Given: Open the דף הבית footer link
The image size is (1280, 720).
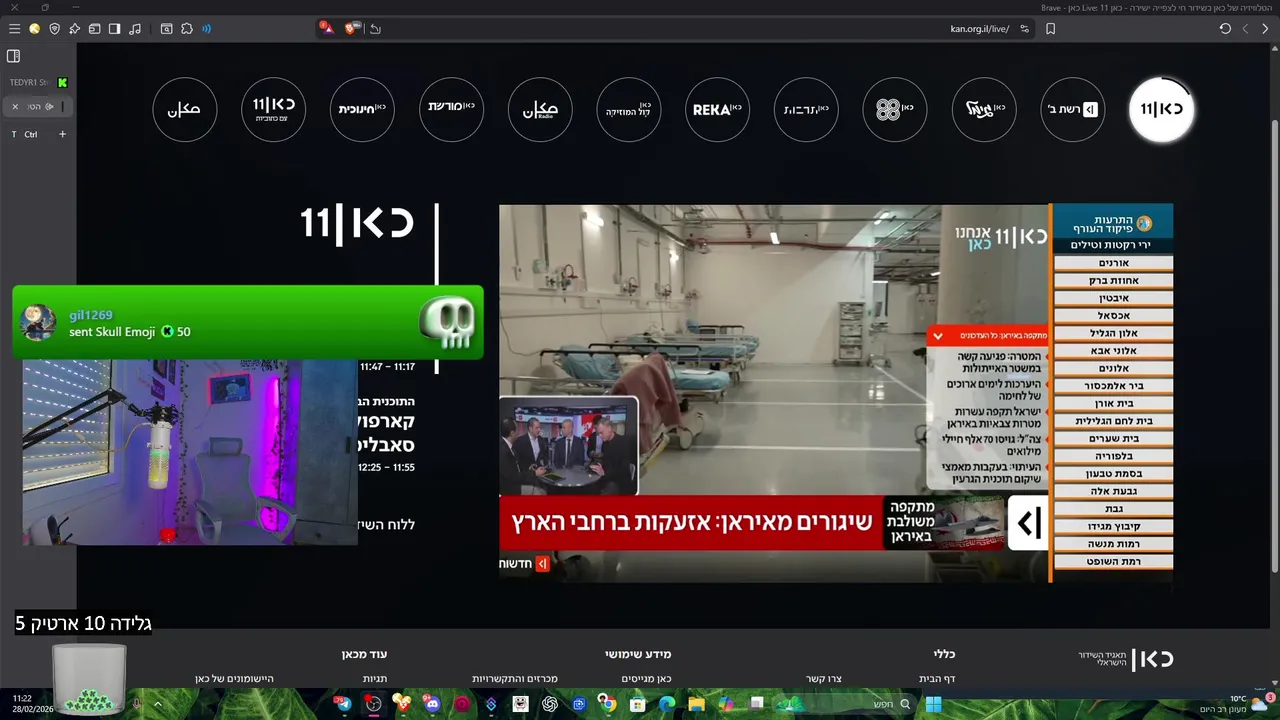Looking at the screenshot, I should click(937, 679).
